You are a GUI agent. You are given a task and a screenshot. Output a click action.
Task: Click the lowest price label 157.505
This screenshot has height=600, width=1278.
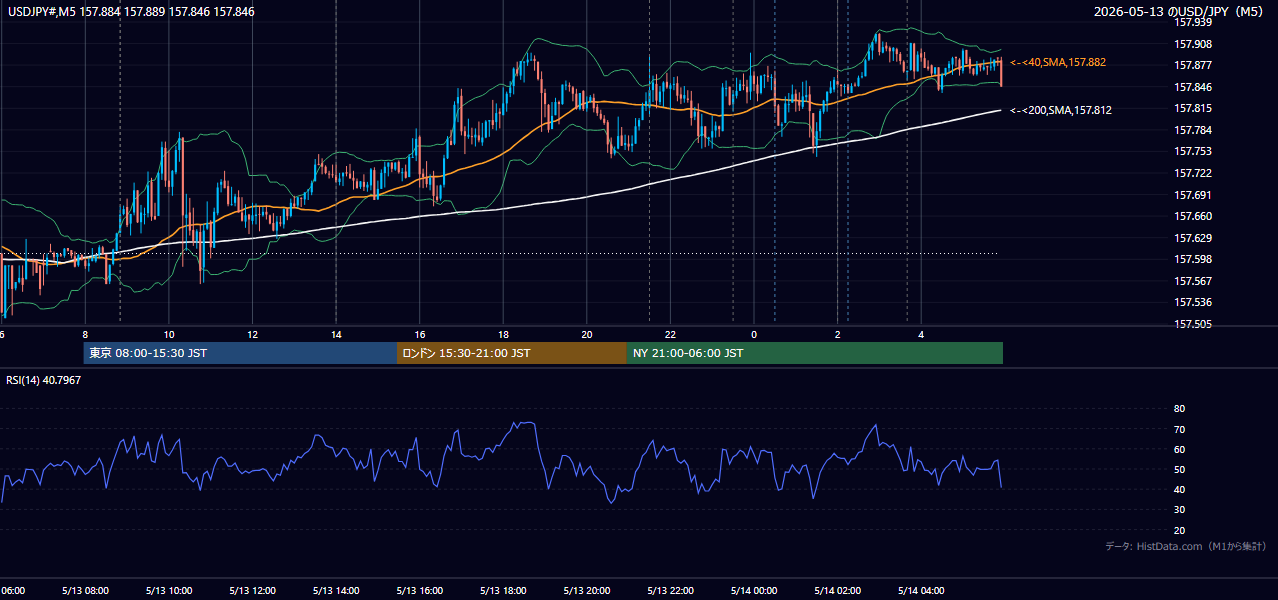1194,324
